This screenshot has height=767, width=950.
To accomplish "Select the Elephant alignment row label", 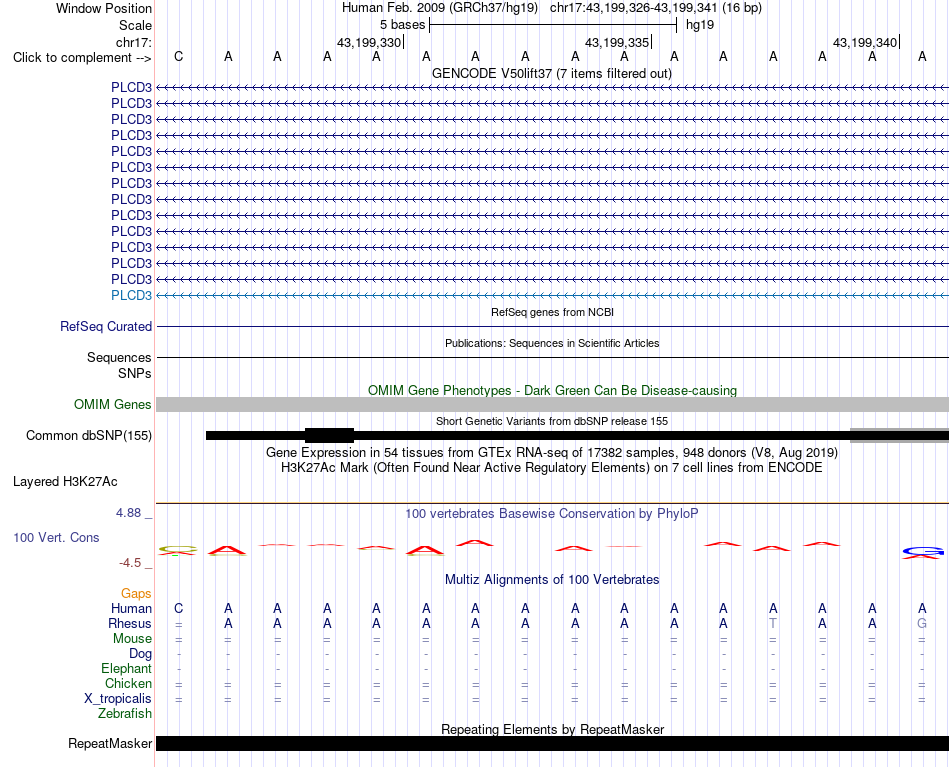I will tap(126, 668).
